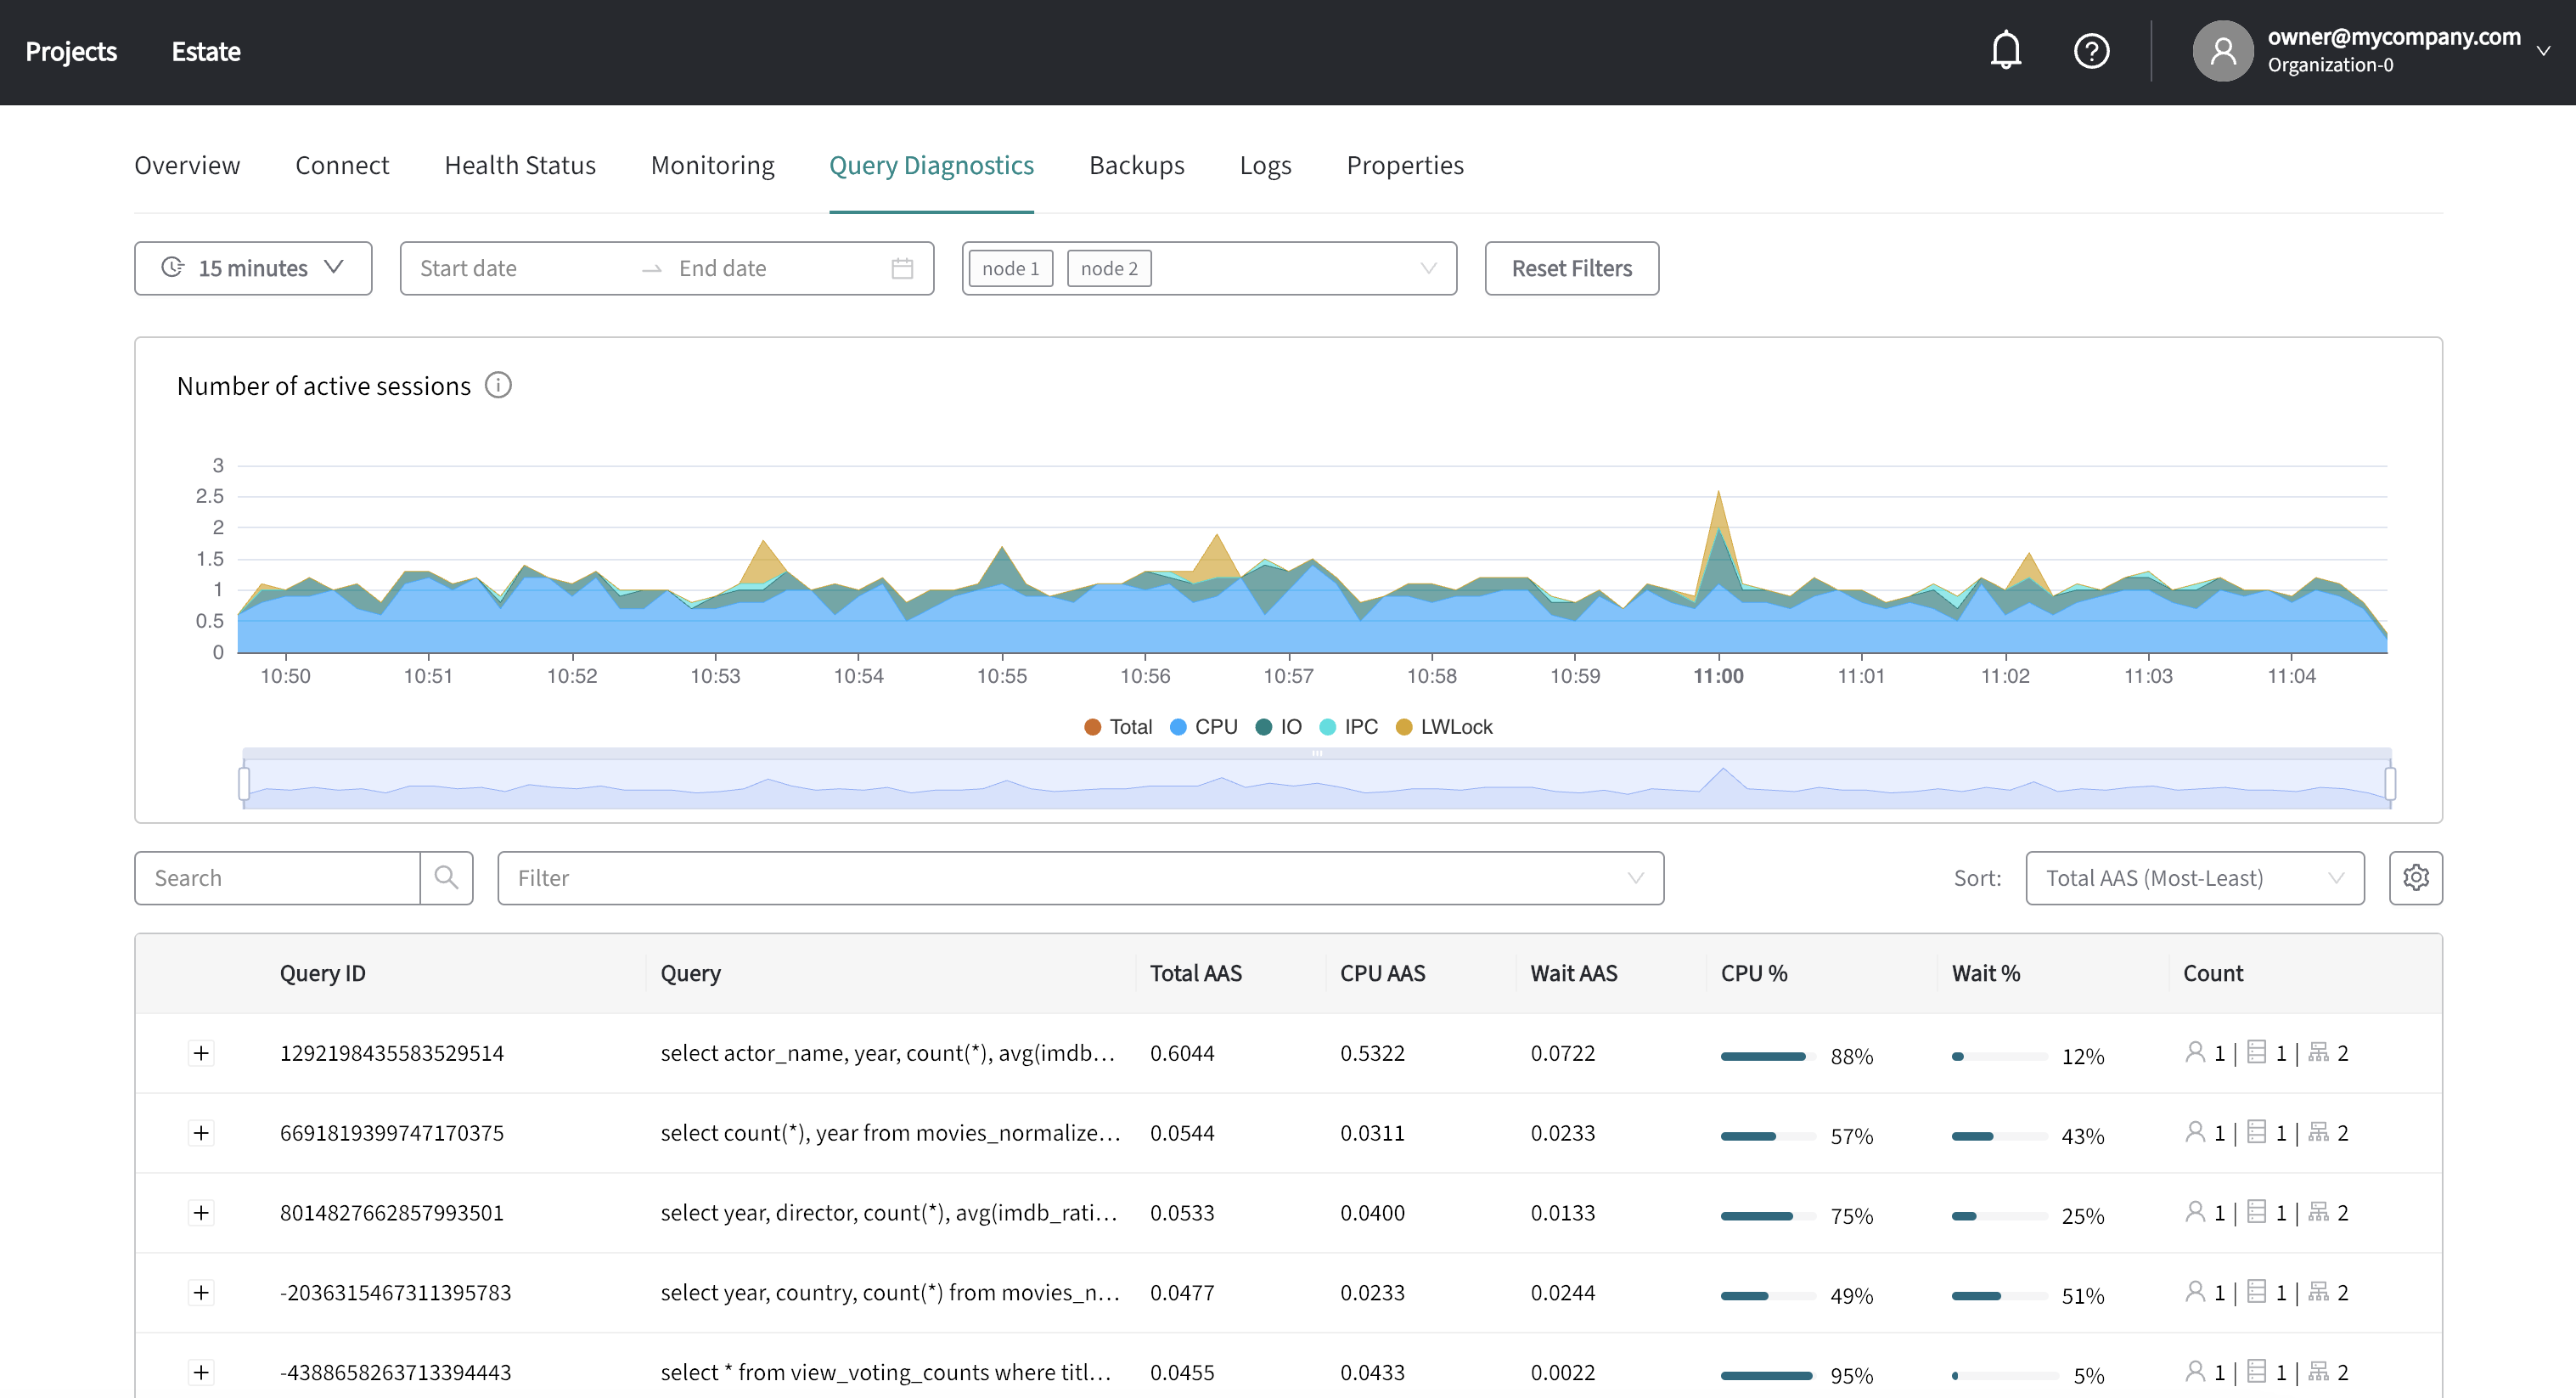Click the owner@mycompany.com account label
This screenshot has height=1398, width=2576.
2394,37
